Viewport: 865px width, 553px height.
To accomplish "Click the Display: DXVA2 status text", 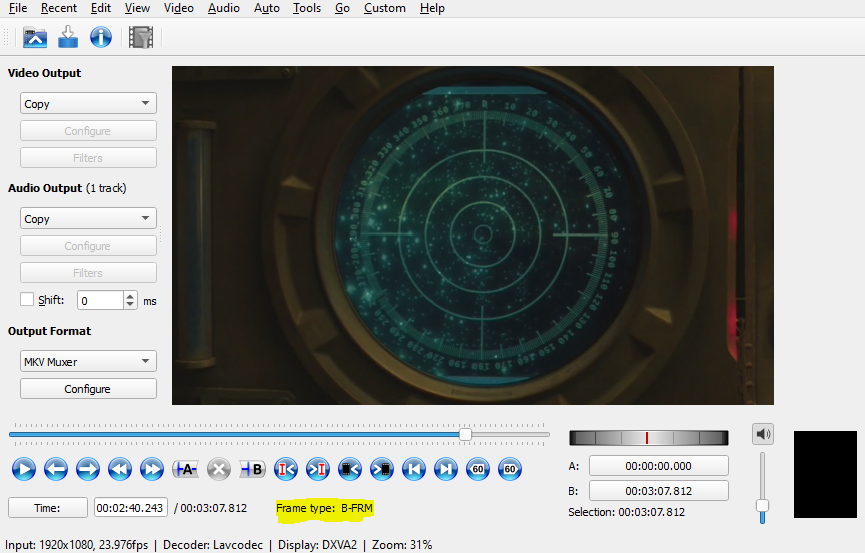I will 318,545.
